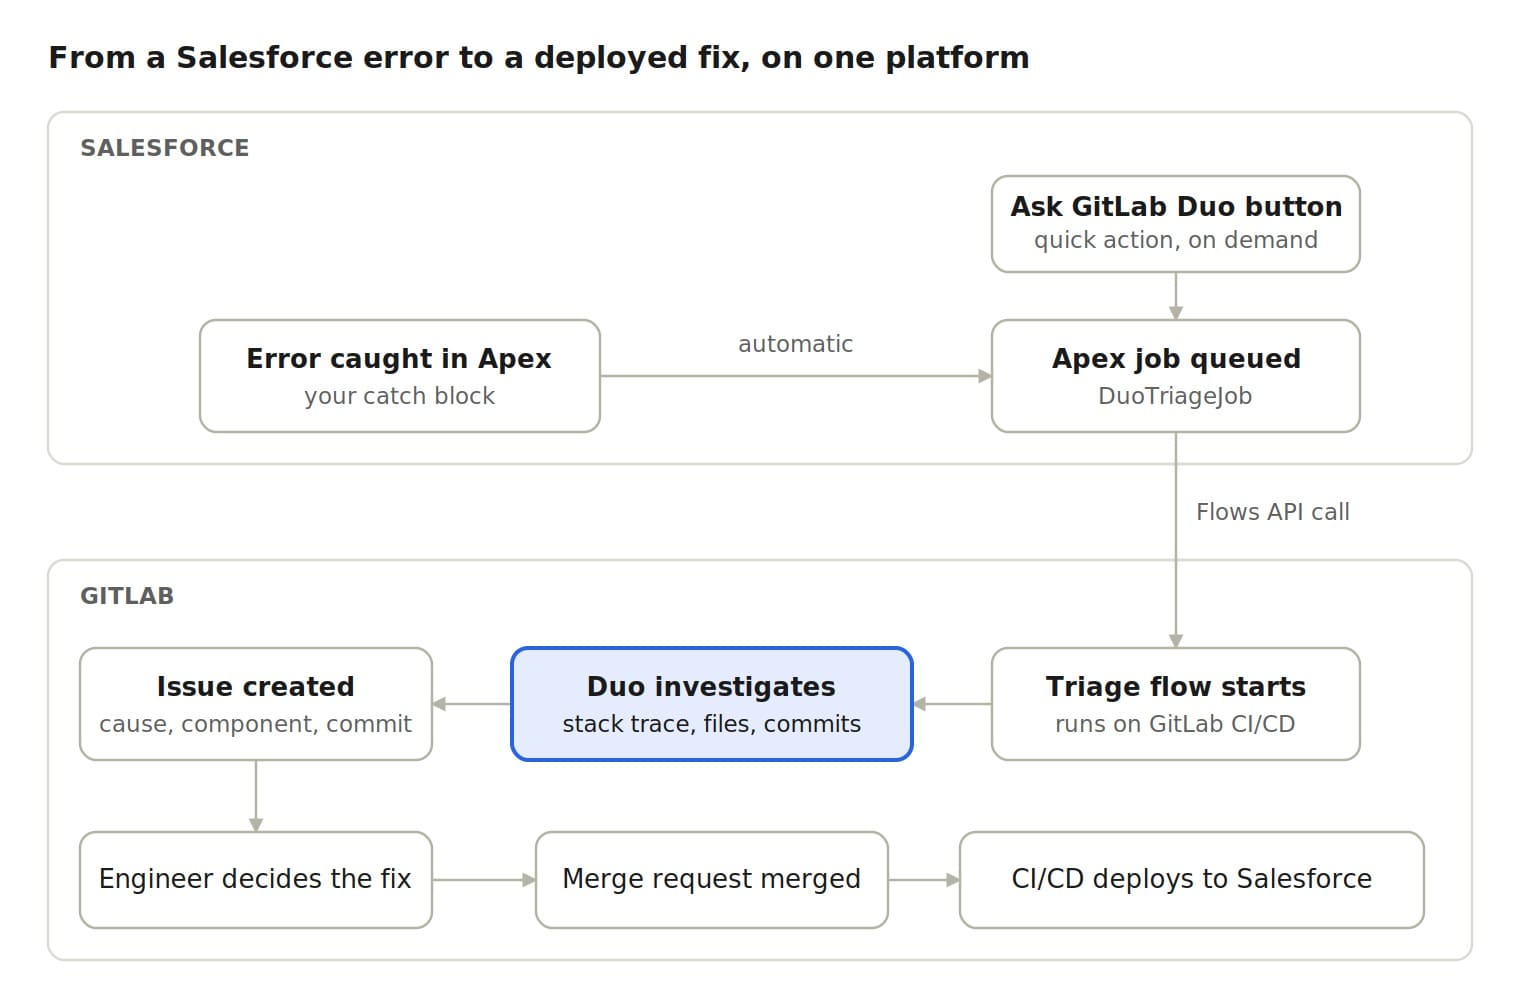The height and width of the screenshot is (1008, 1520).
Task: Click the 'your catch block' subtitle
Action: (399, 396)
